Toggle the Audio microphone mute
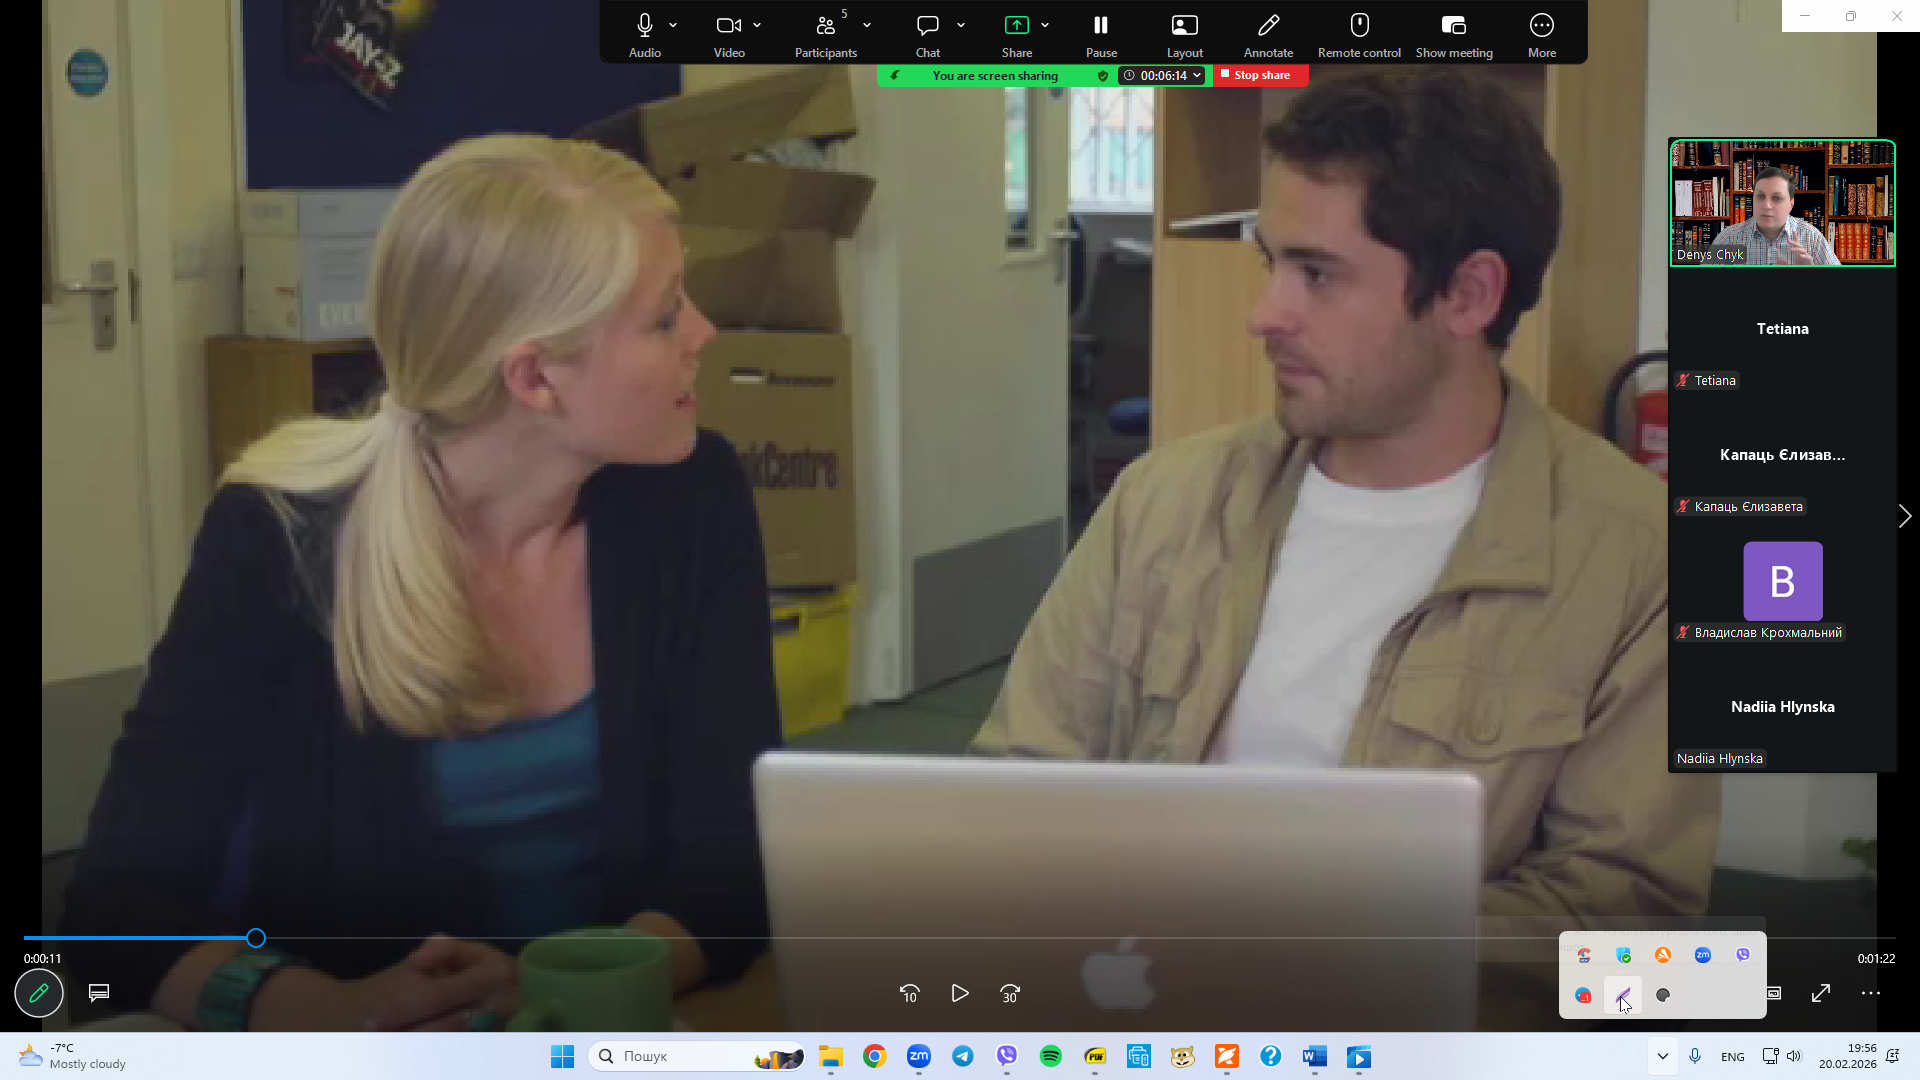The height and width of the screenshot is (1080, 1920). pos(644,26)
